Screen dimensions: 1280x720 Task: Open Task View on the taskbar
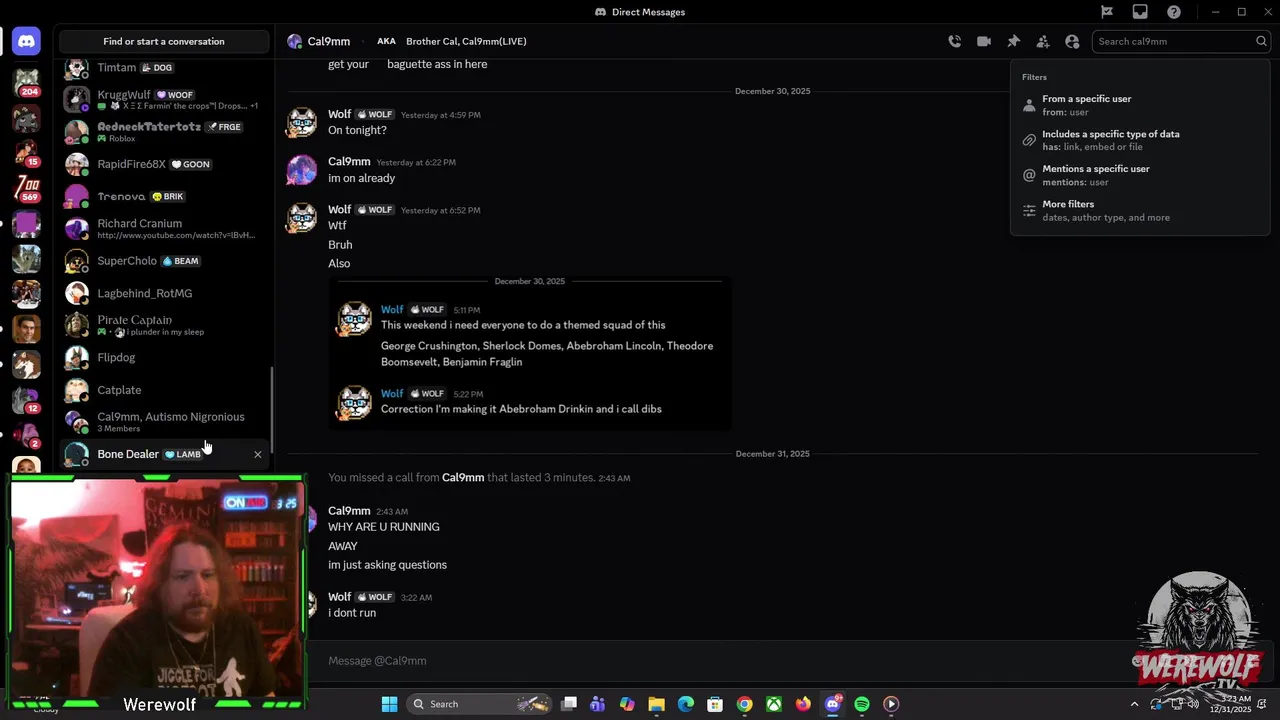pyautogui.click(x=569, y=704)
